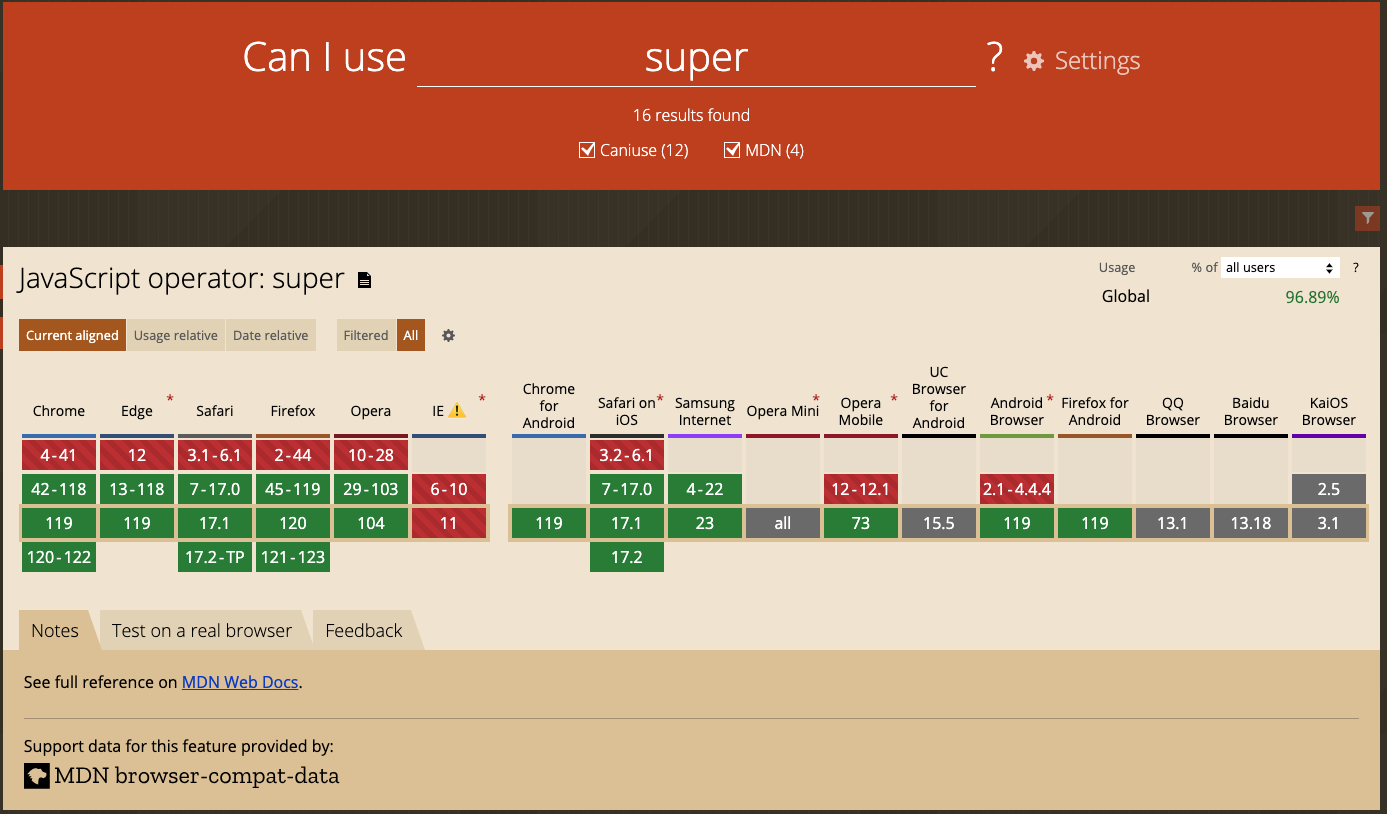Click Safari on iOS 17.2 cell
Viewport: 1387px width, 814px height.
click(x=627, y=557)
